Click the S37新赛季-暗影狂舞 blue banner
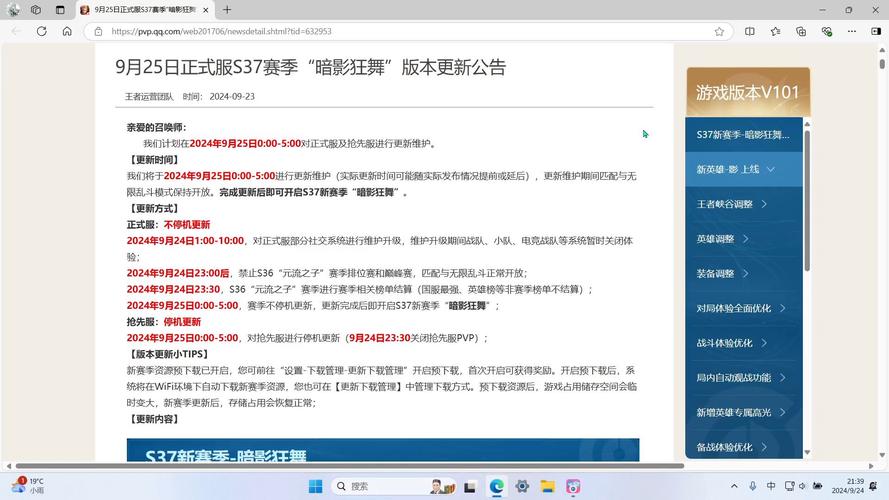Viewport: 889px width, 500px height. [x=383, y=450]
